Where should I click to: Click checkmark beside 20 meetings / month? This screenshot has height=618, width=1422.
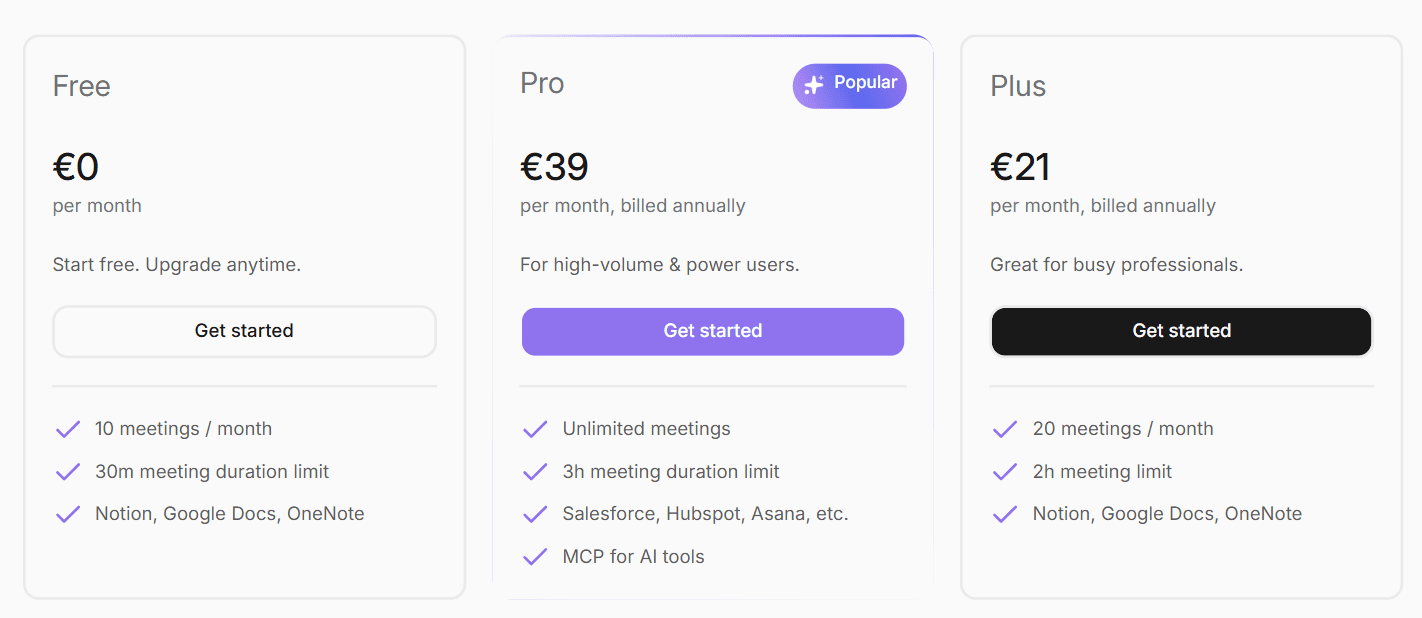tap(1005, 429)
